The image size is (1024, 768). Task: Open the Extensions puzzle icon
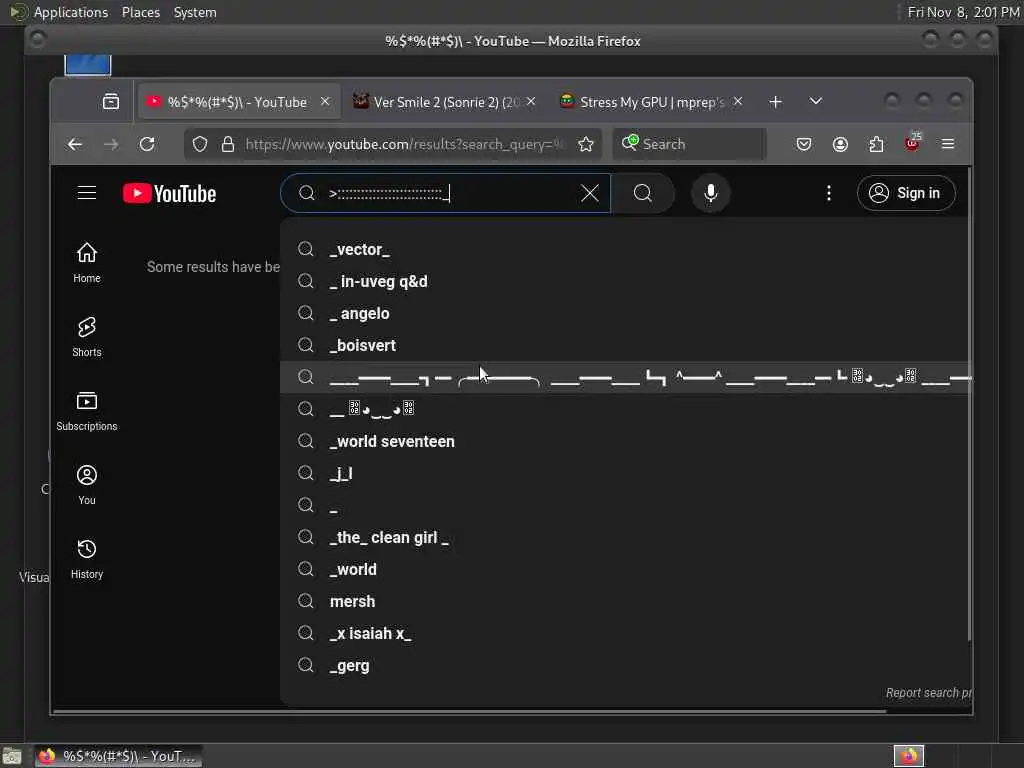[x=876, y=144]
